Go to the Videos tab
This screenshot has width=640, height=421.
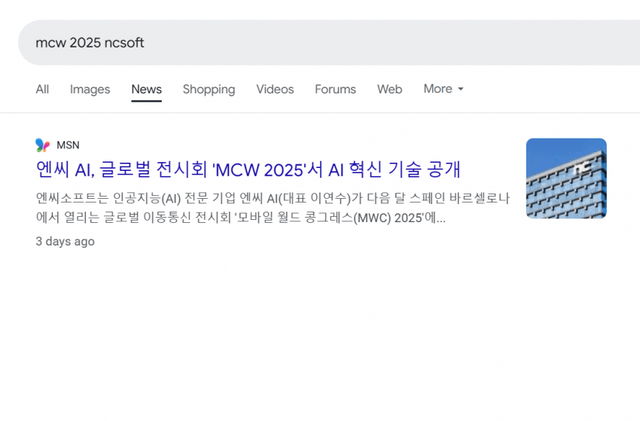pos(275,89)
